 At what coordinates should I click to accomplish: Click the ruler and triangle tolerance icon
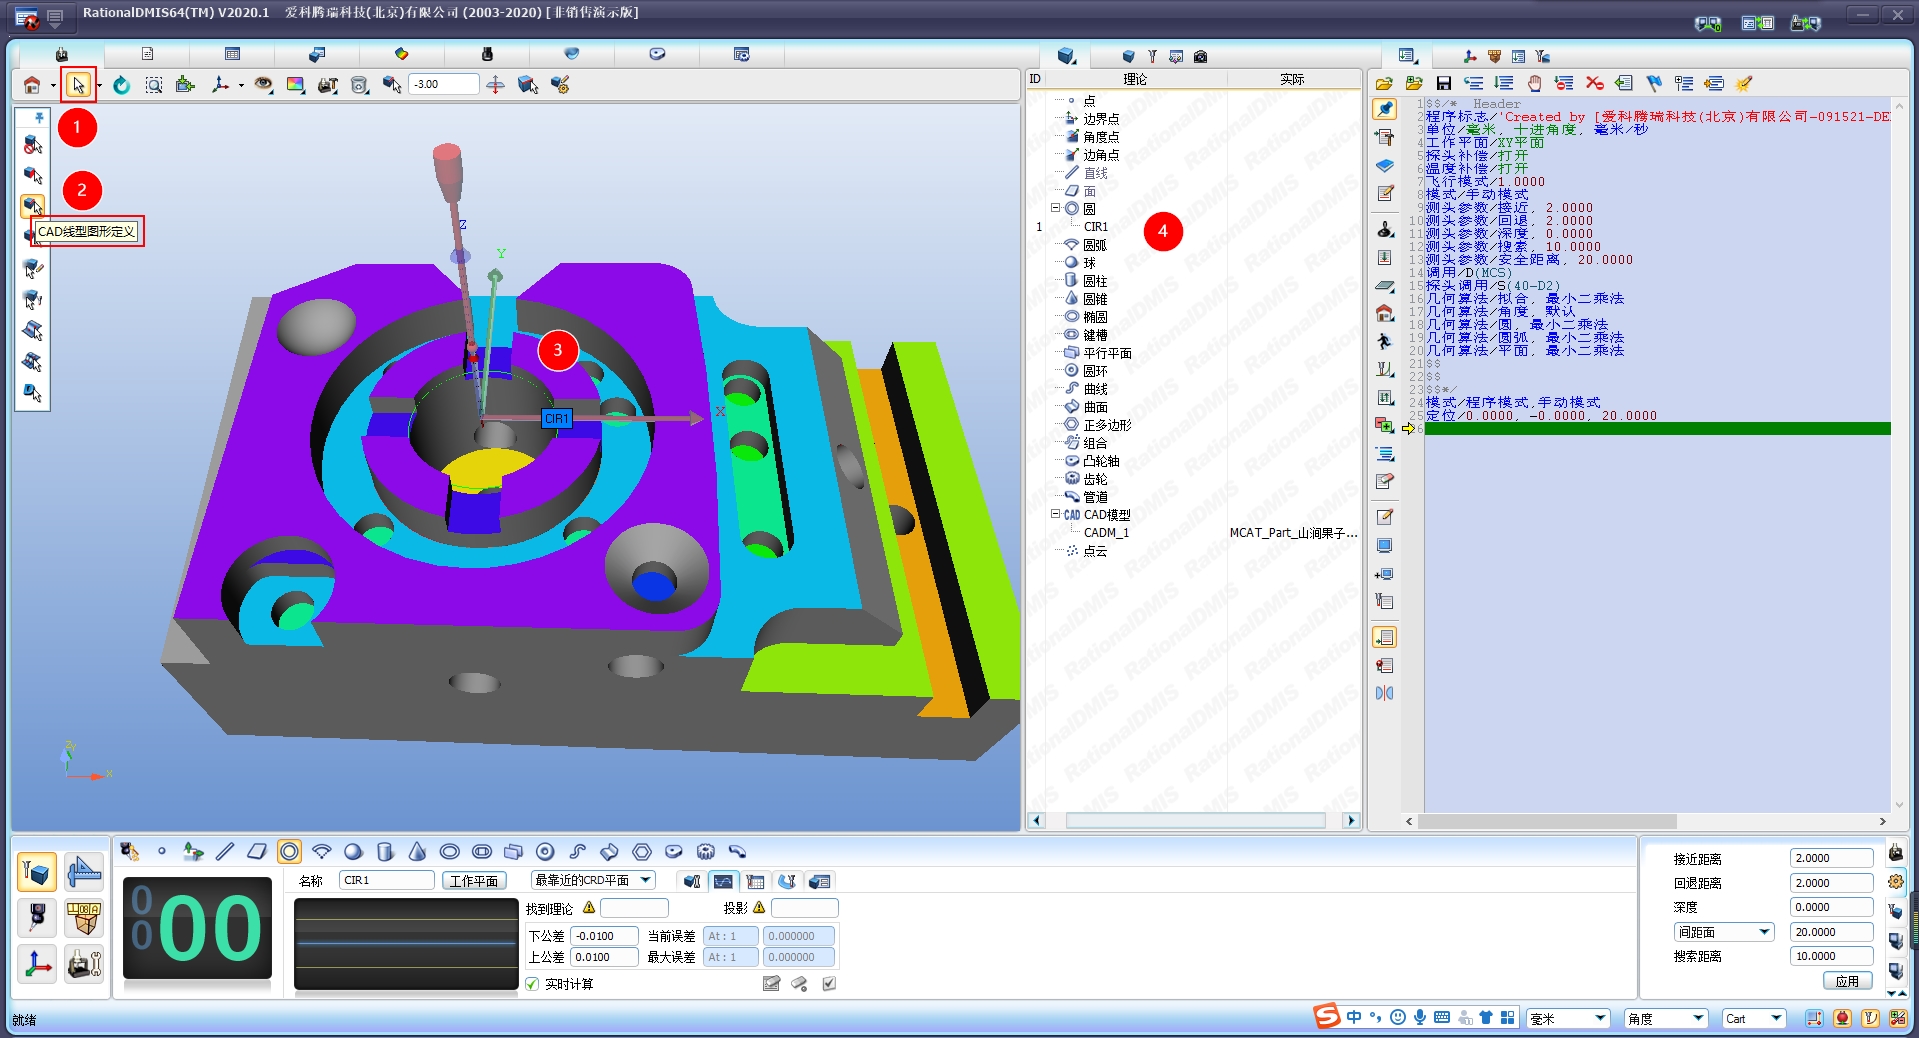84,872
